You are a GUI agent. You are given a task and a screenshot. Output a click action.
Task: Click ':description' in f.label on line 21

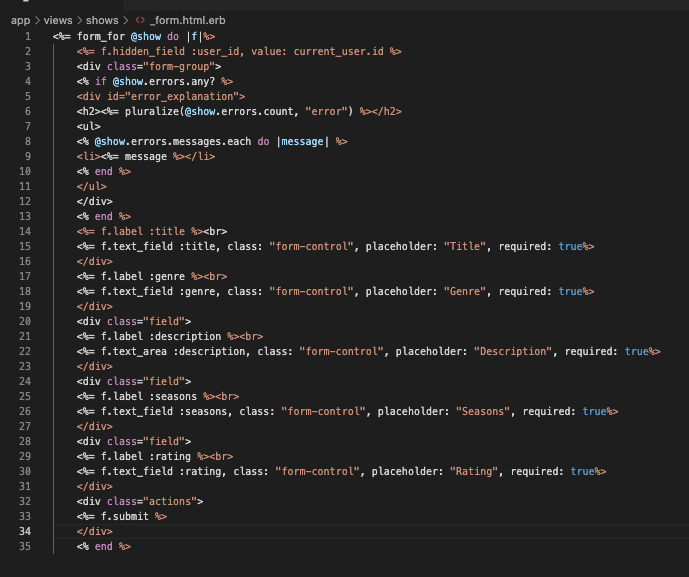[185, 337]
